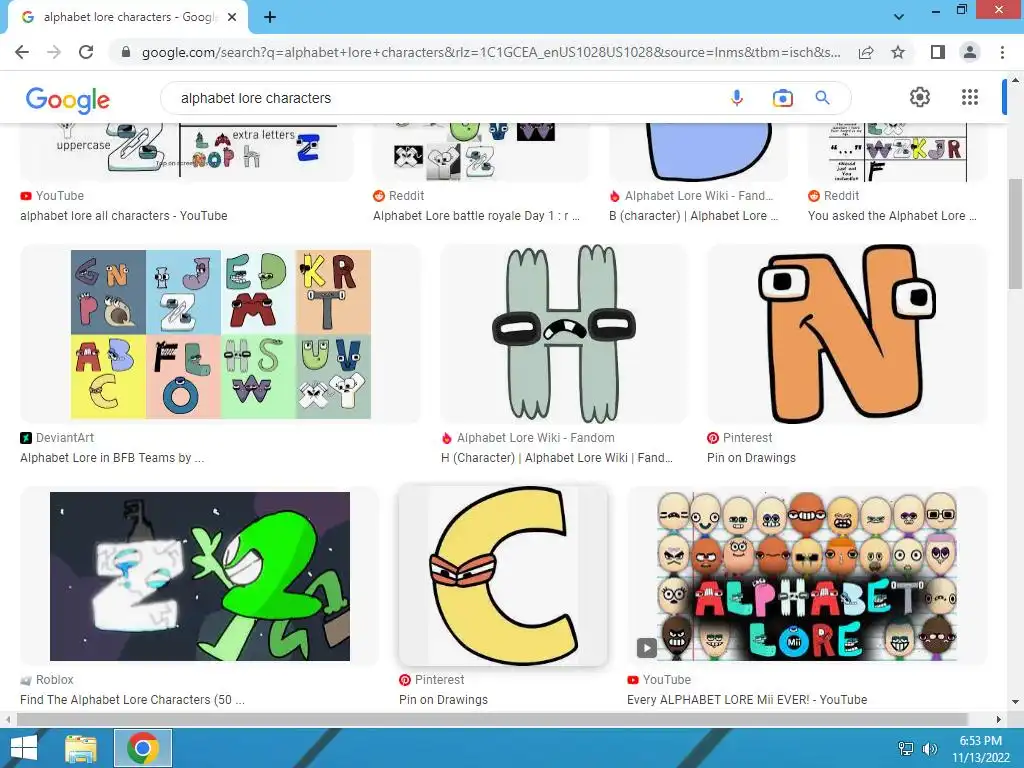
Task: Click the browser forward arrow
Action: 54,52
